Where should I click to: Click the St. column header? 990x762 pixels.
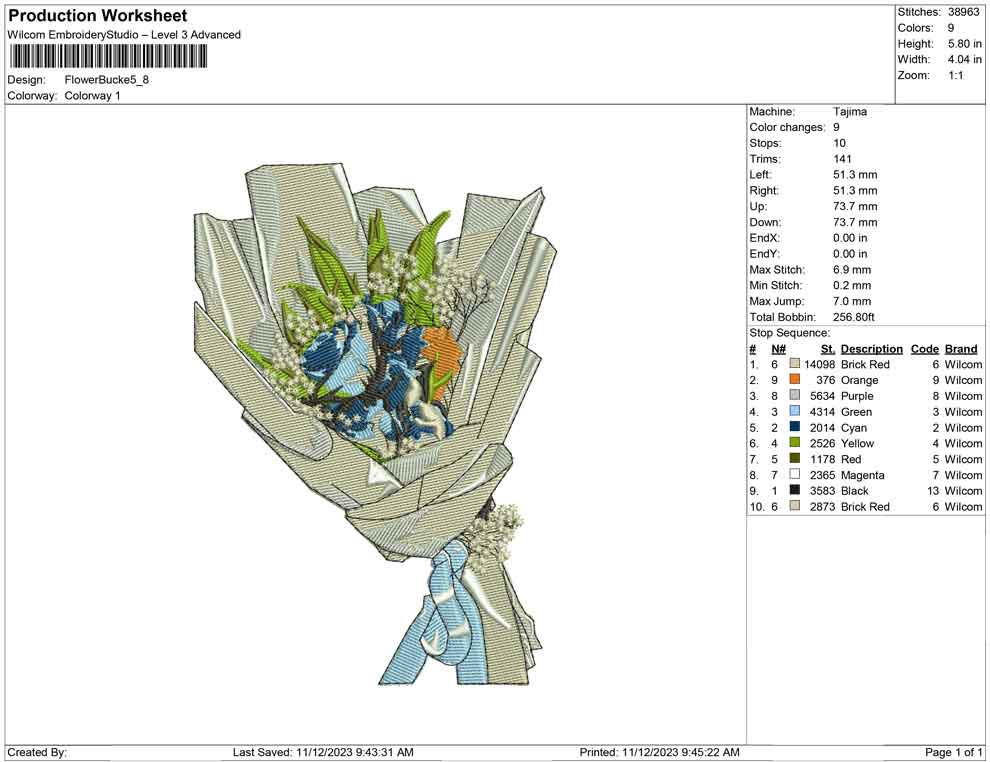[x=828, y=348]
